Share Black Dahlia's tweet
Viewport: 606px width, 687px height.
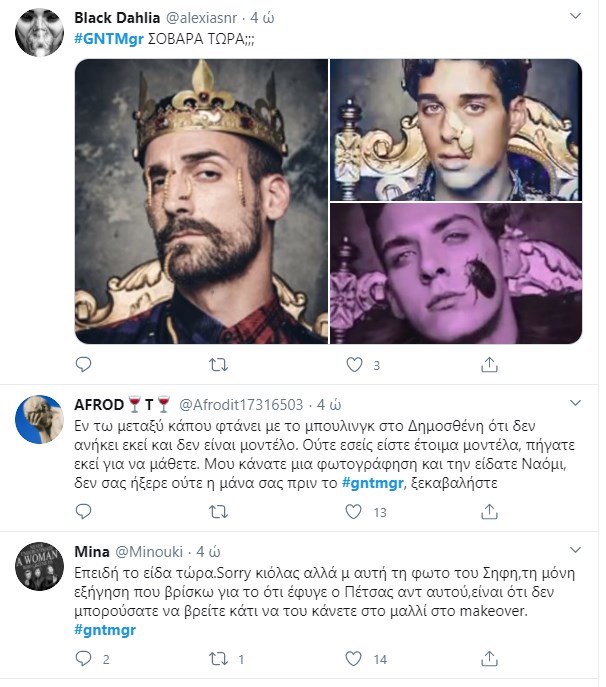coord(487,366)
